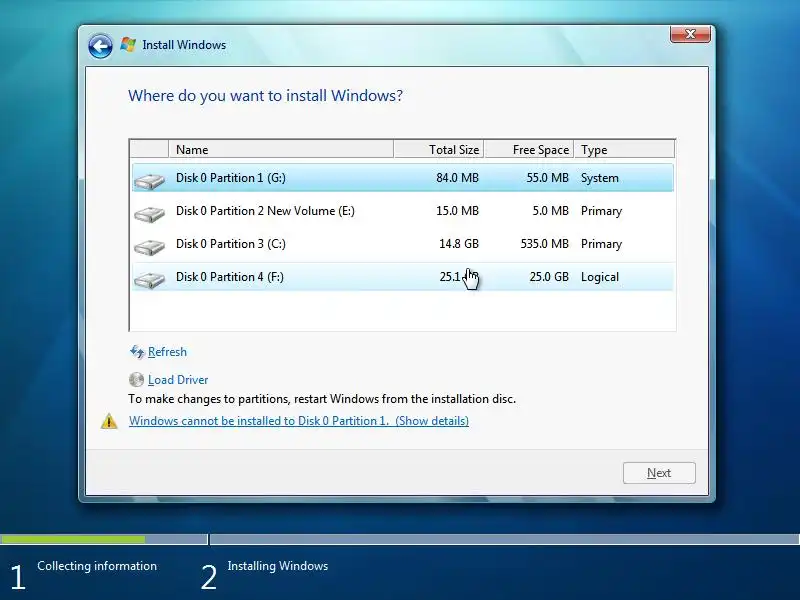Viewport: 800px width, 600px height.
Task: Refresh the partition list
Action: [167, 352]
